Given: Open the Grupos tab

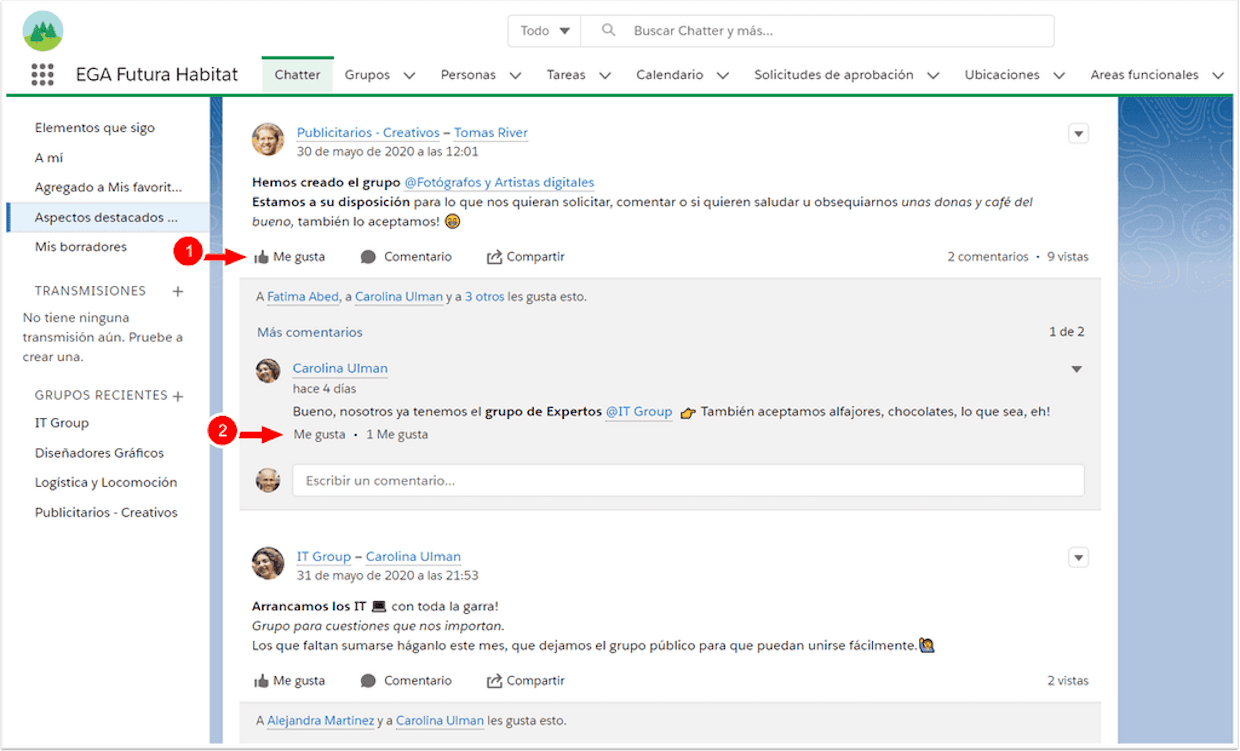Looking at the screenshot, I should pos(367,75).
